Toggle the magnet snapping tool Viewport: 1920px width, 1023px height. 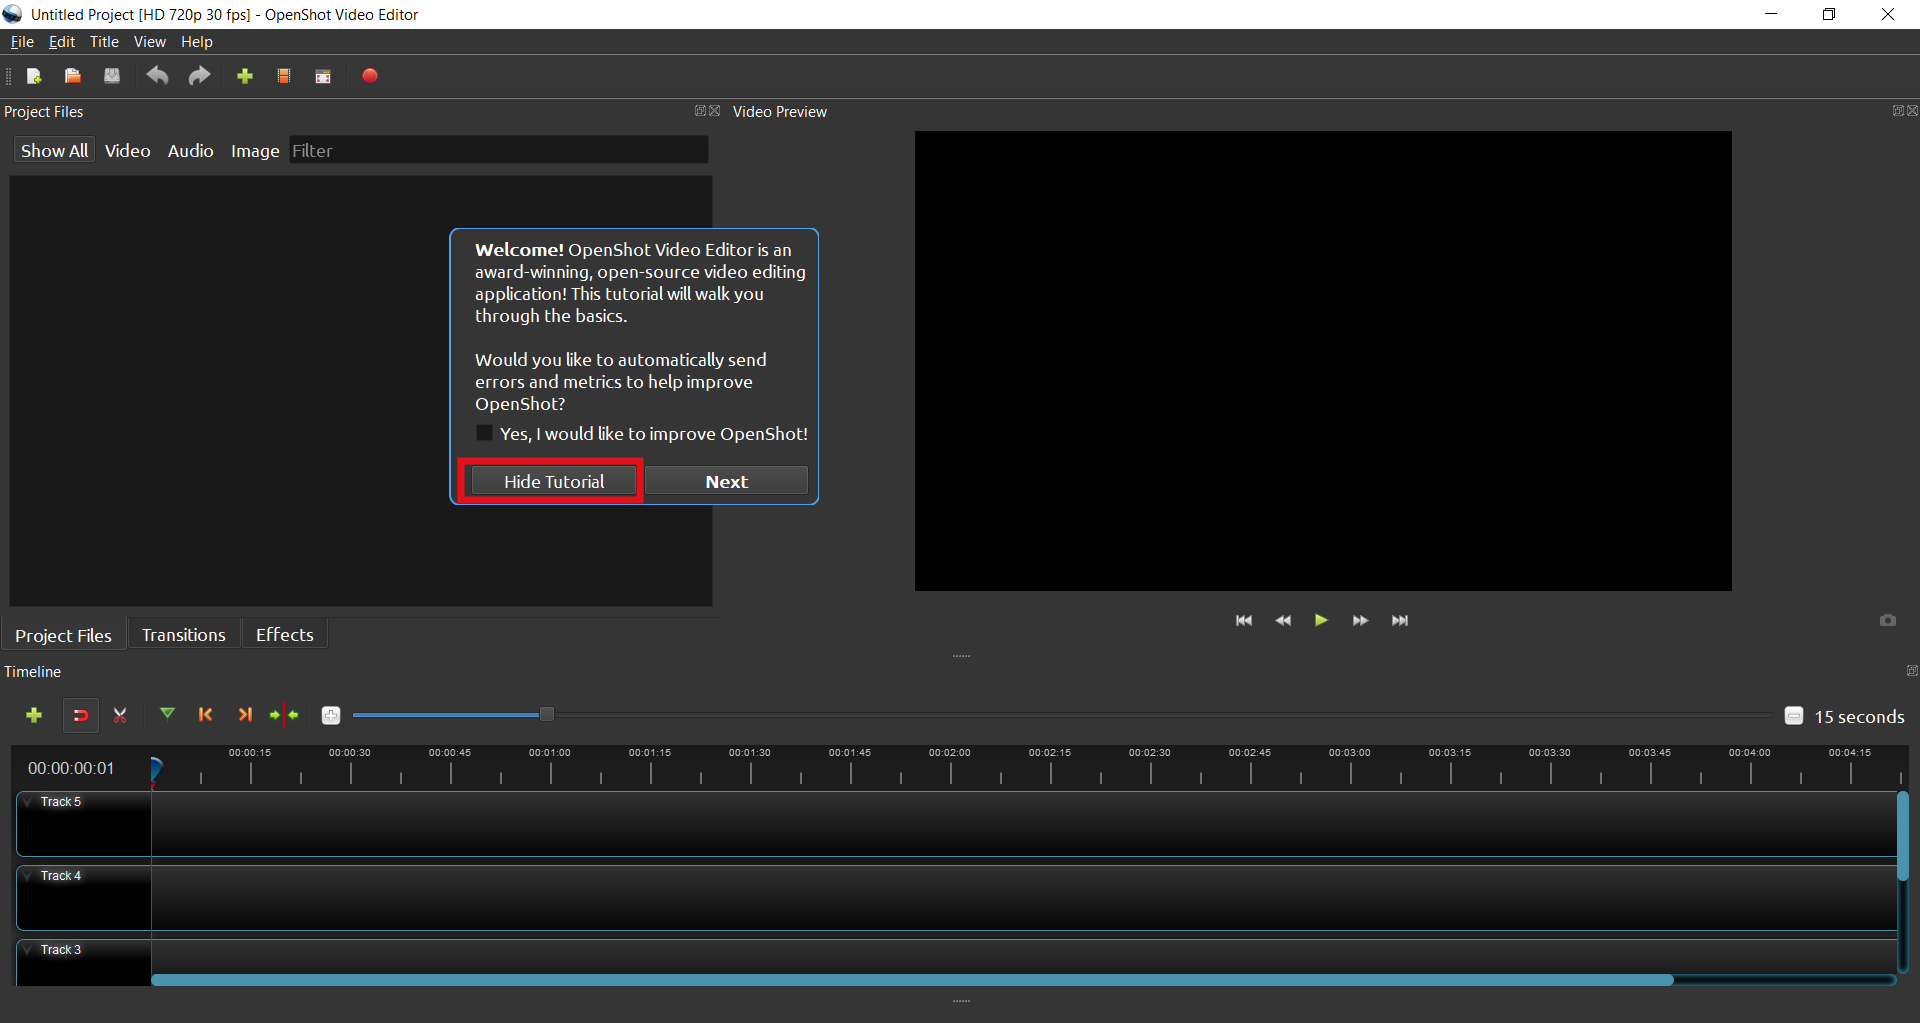tap(81, 715)
